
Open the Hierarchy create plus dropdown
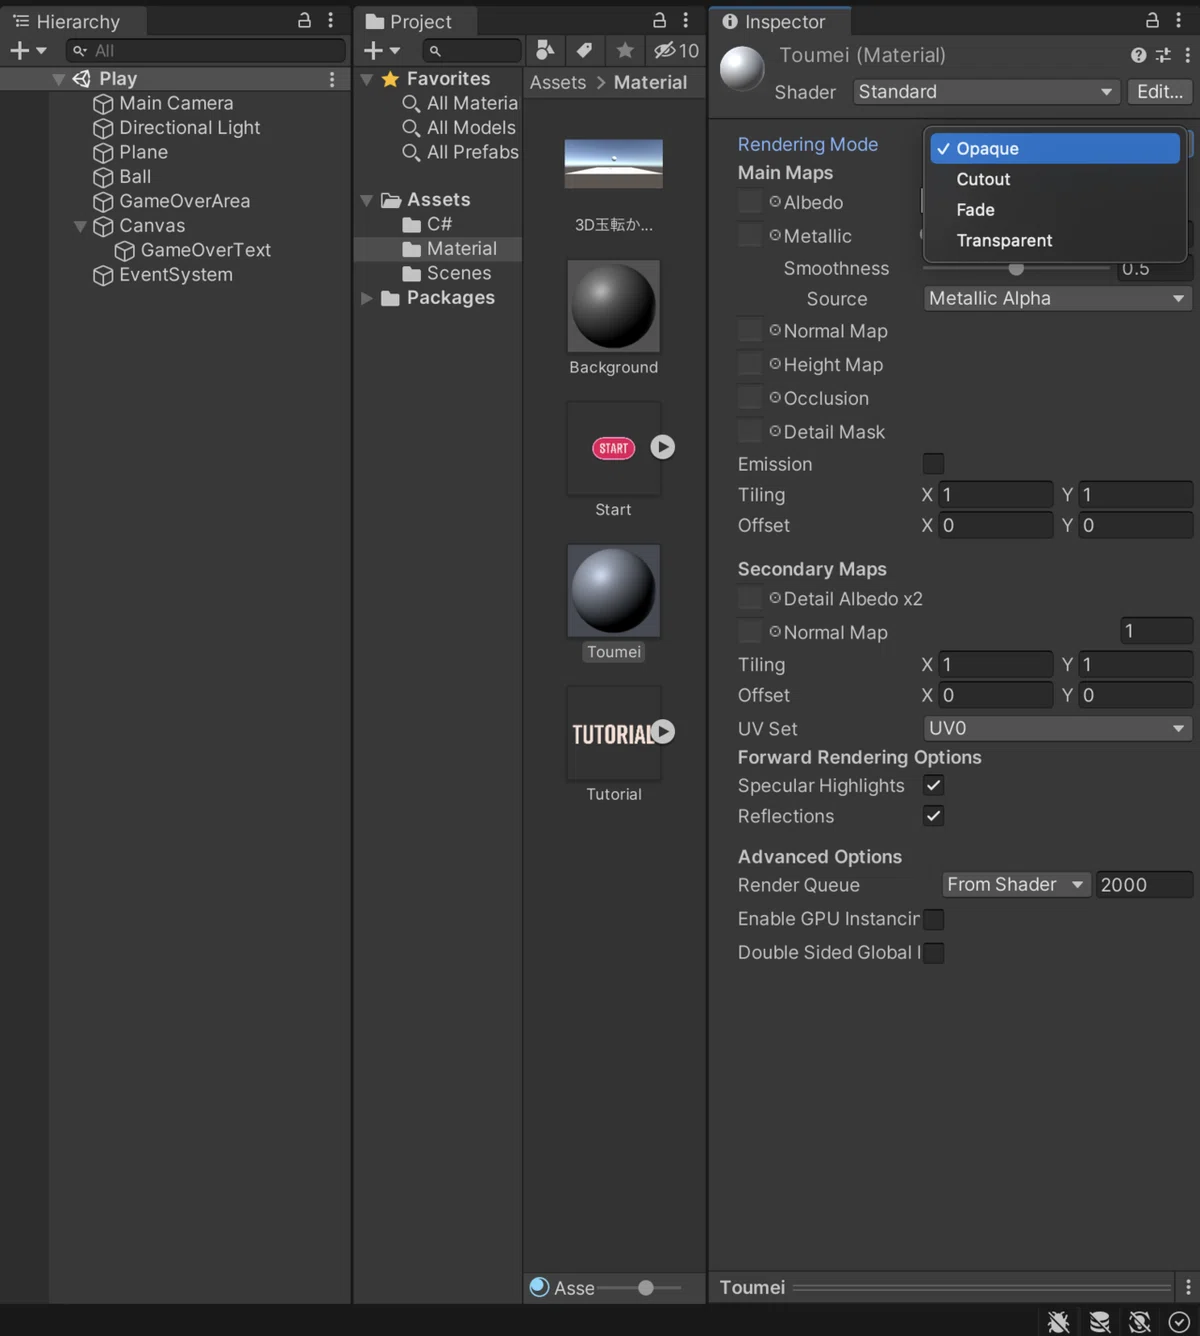(28, 50)
